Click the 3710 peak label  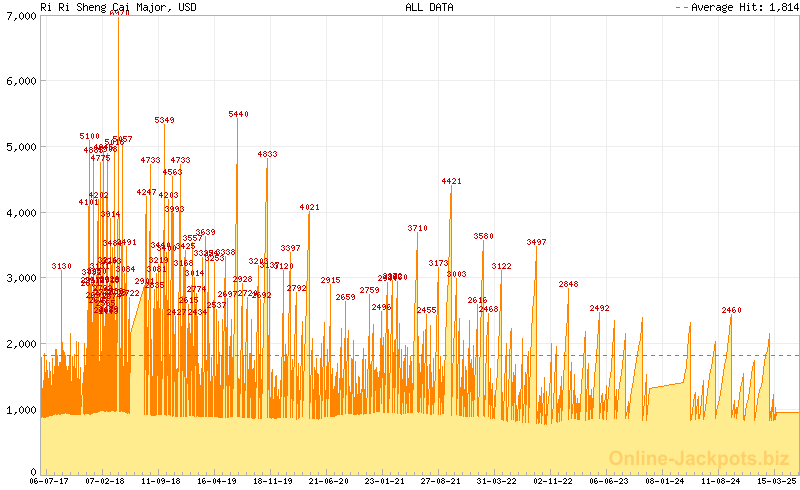[x=417, y=229]
